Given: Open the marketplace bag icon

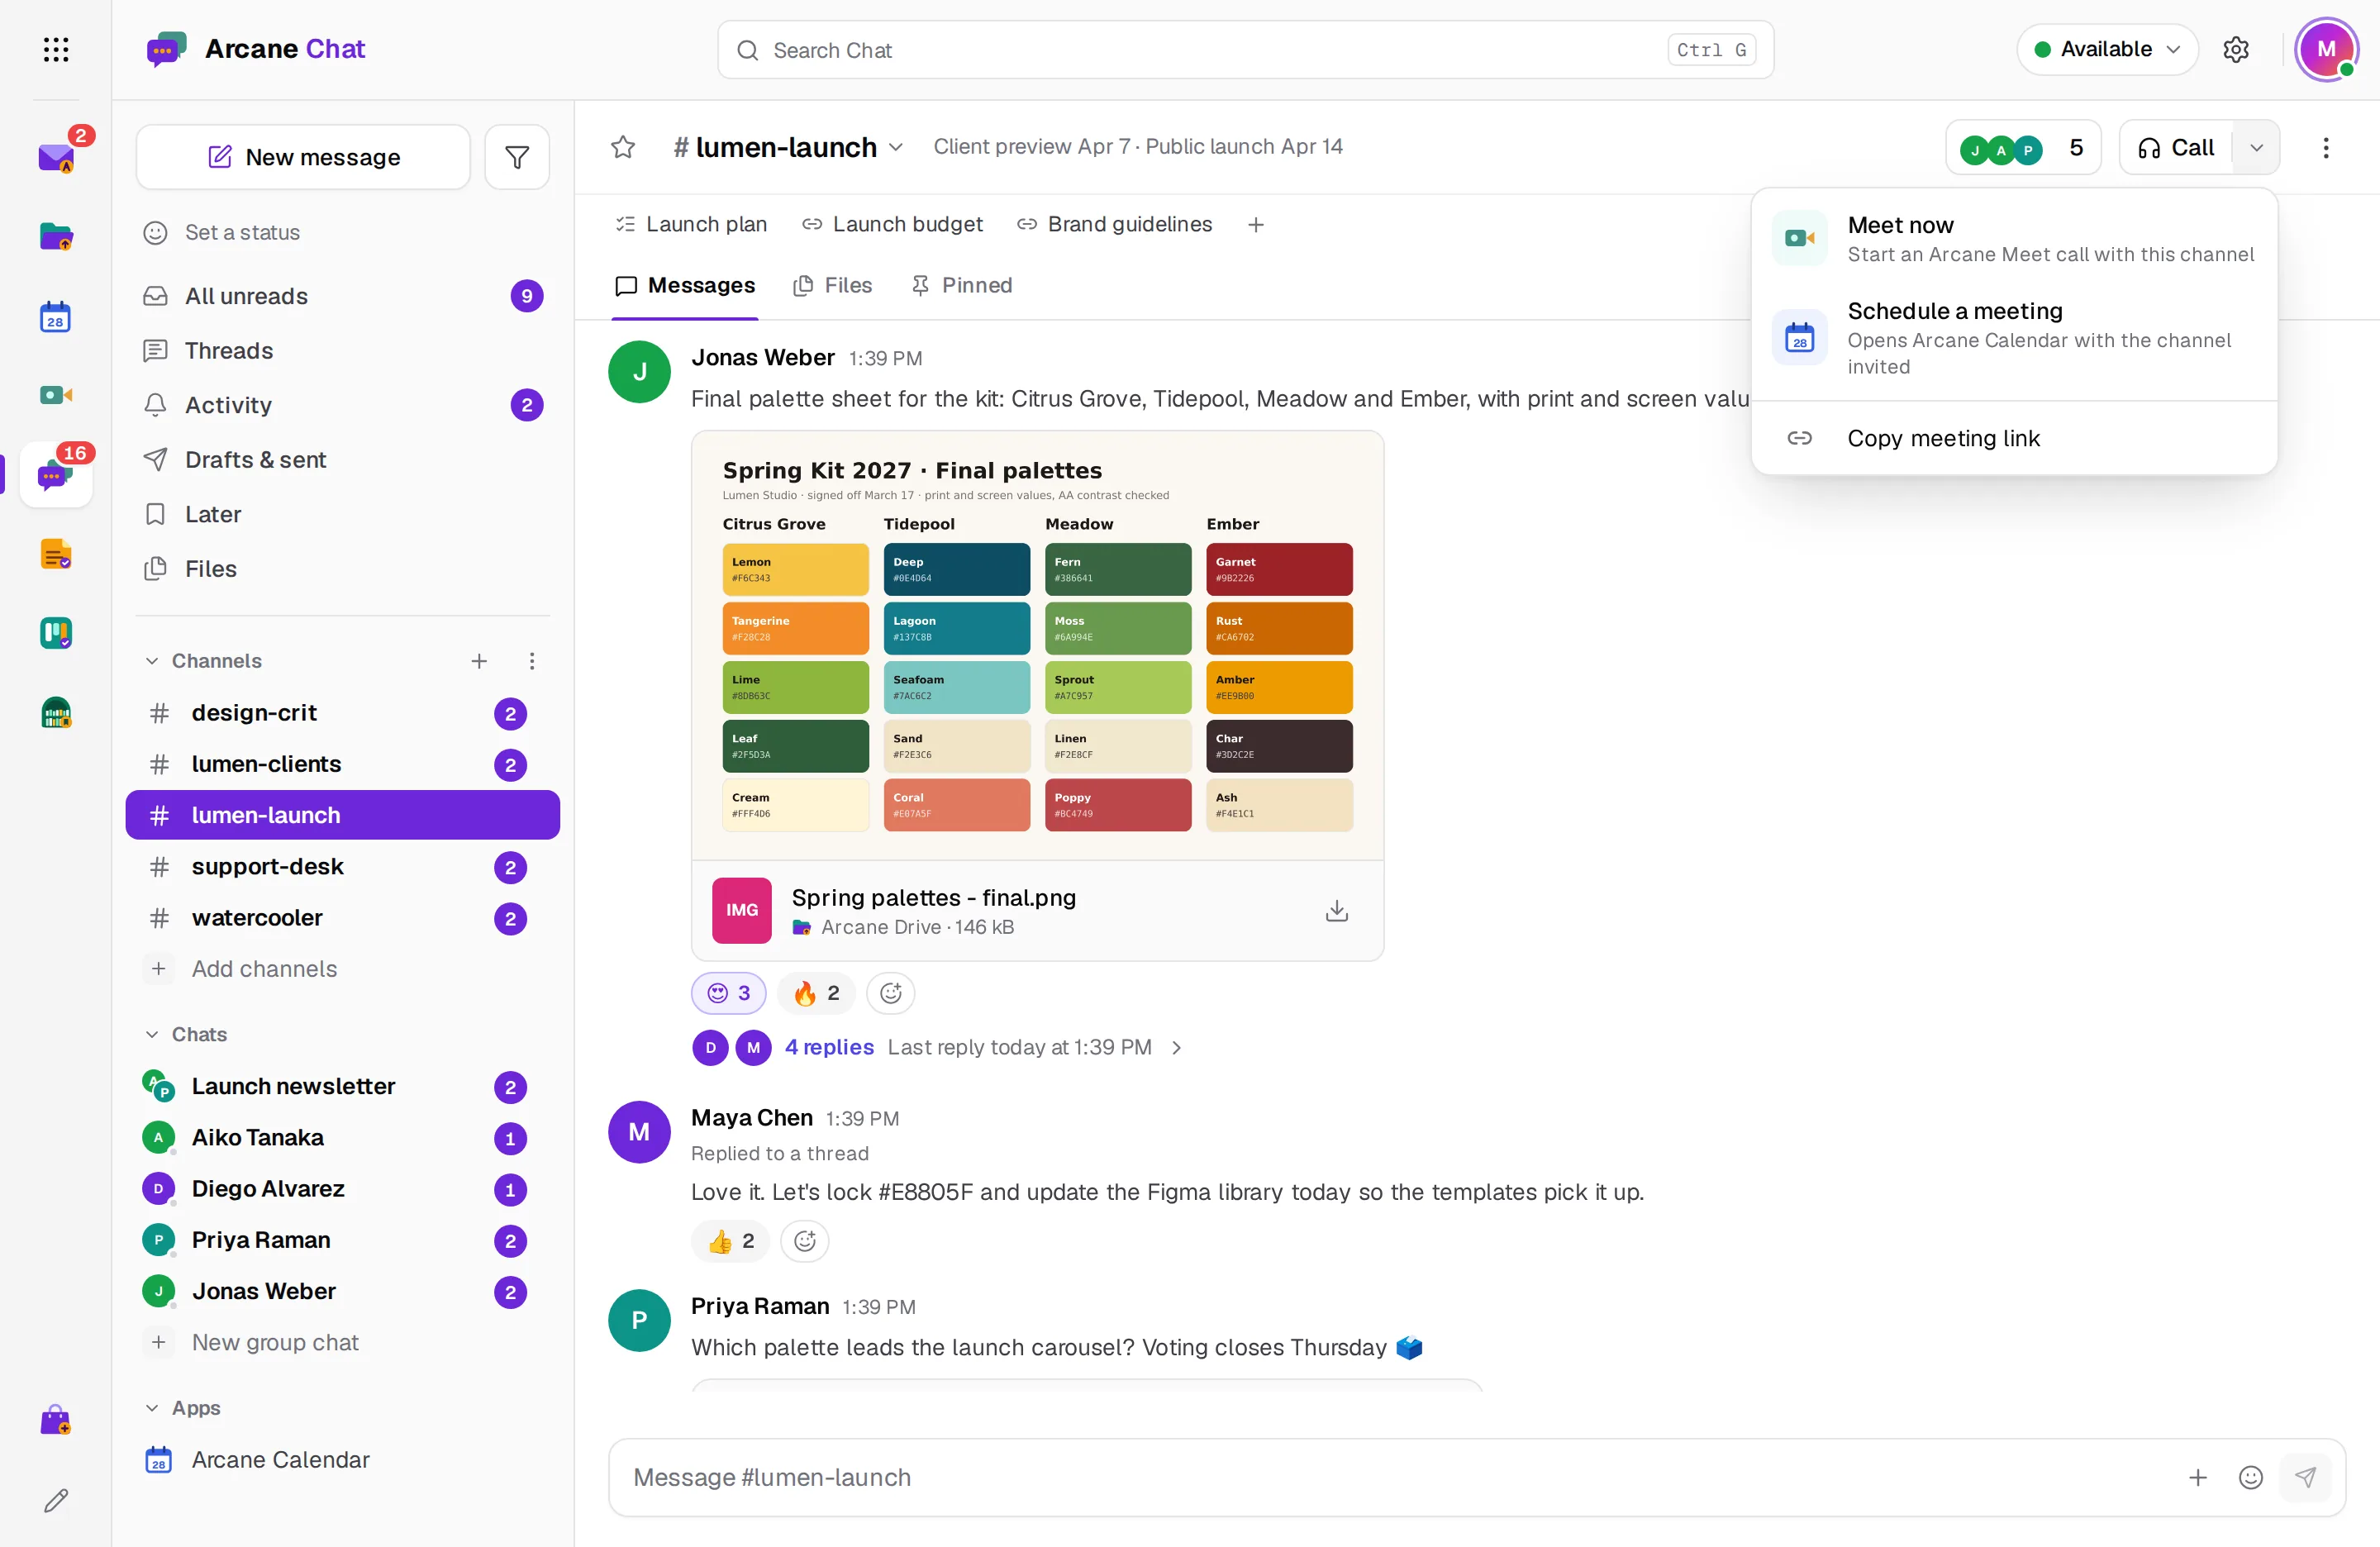Looking at the screenshot, I should click(56, 1420).
